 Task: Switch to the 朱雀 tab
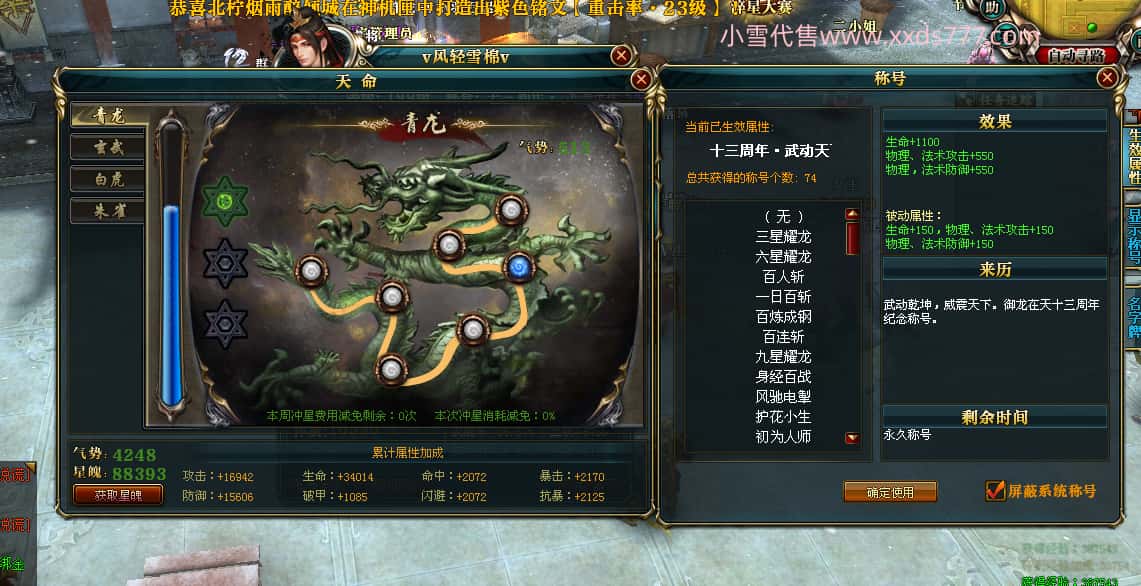(x=108, y=211)
